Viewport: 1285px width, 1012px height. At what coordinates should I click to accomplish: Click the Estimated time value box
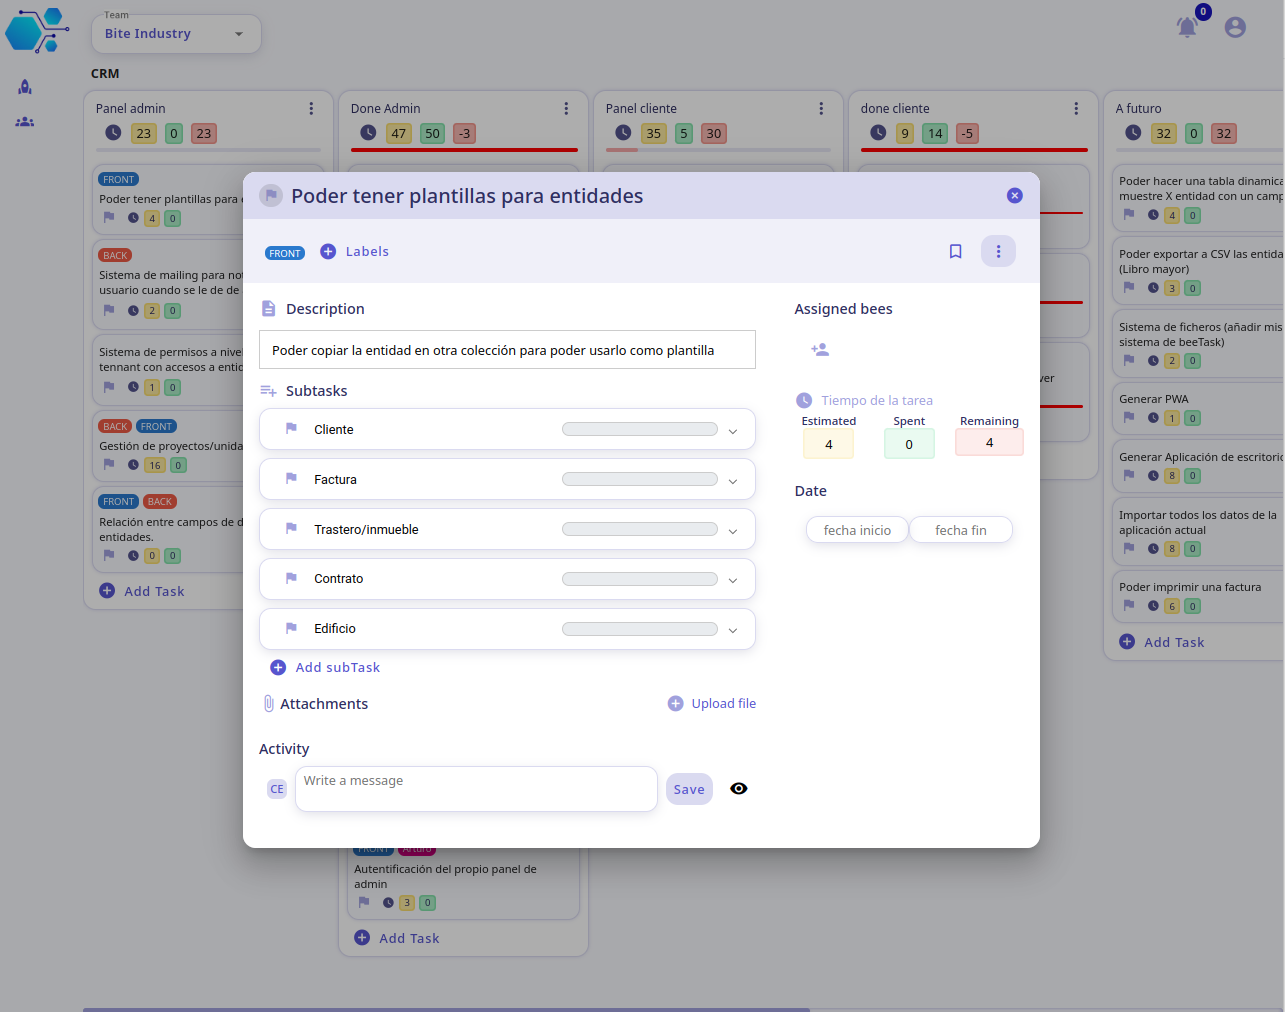click(828, 444)
